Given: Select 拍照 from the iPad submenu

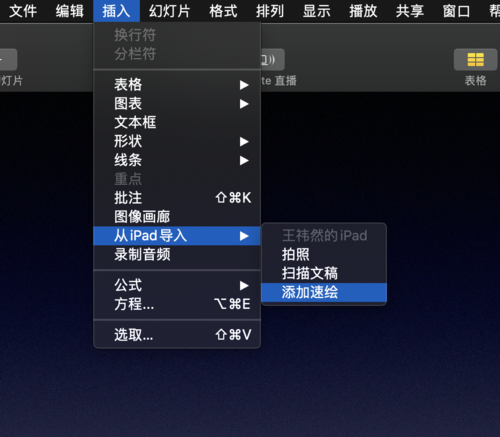Looking at the screenshot, I should [x=324, y=255].
